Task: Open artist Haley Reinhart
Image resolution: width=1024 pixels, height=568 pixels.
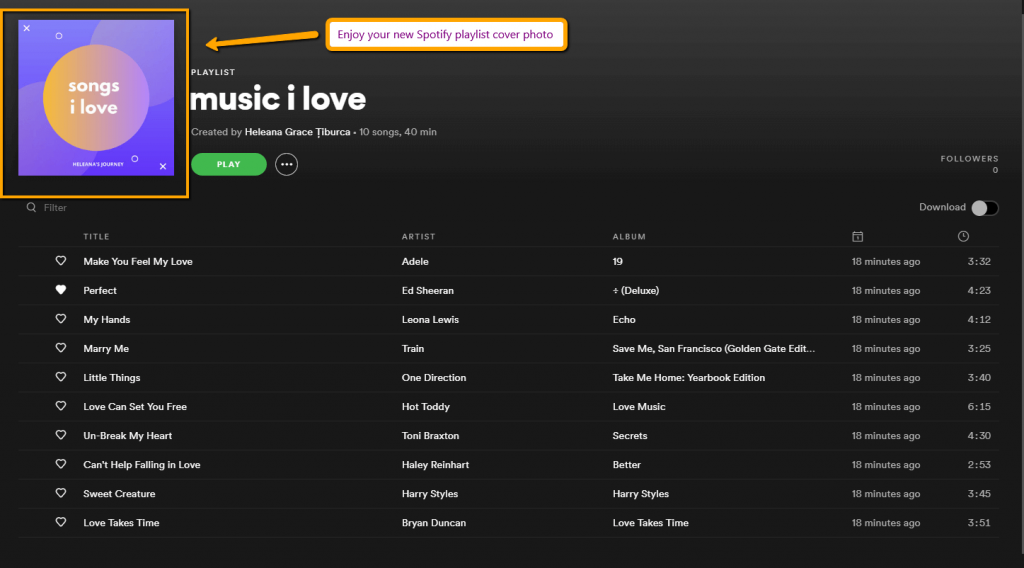Action: click(x=435, y=465)
